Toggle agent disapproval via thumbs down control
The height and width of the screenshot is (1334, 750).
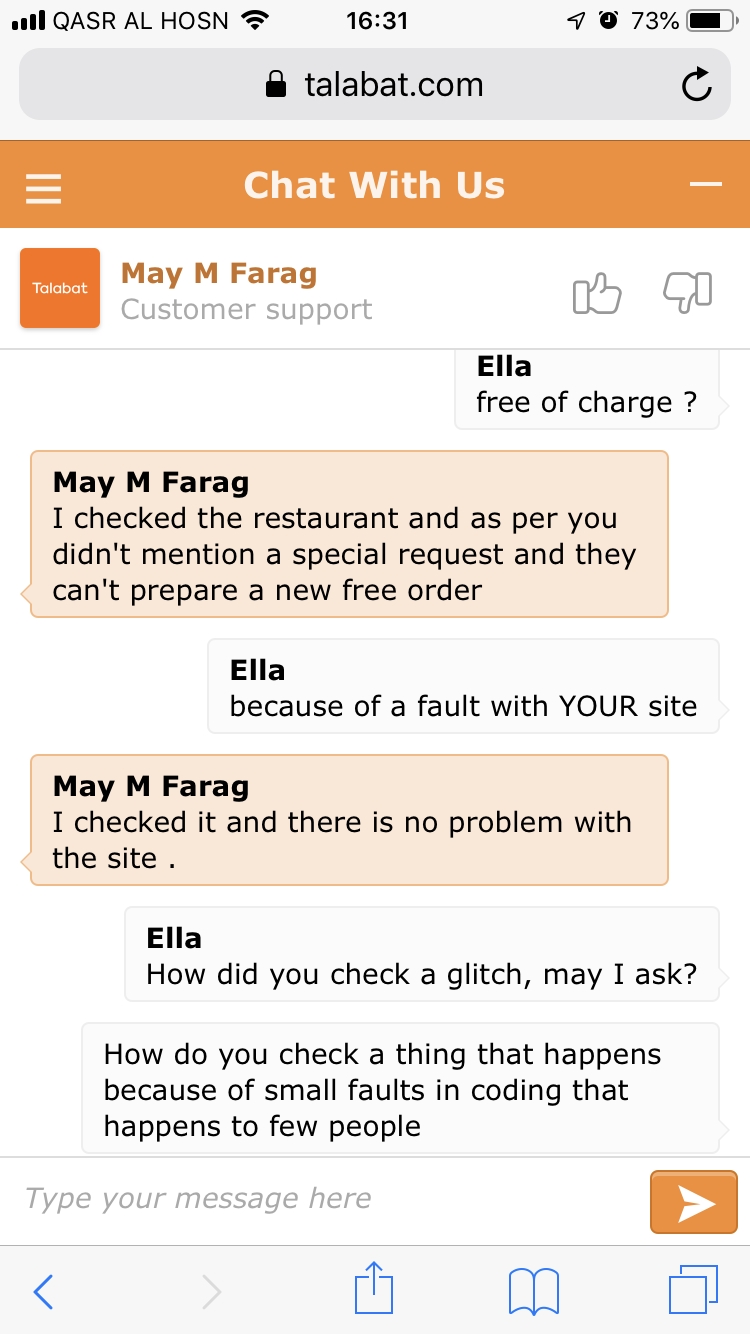pyautogui.click(x=687, y=289)
